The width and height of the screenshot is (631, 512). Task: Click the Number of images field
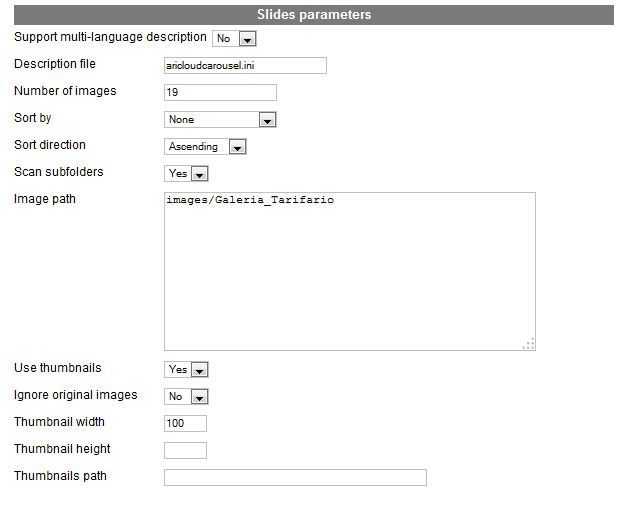(220, 93)
